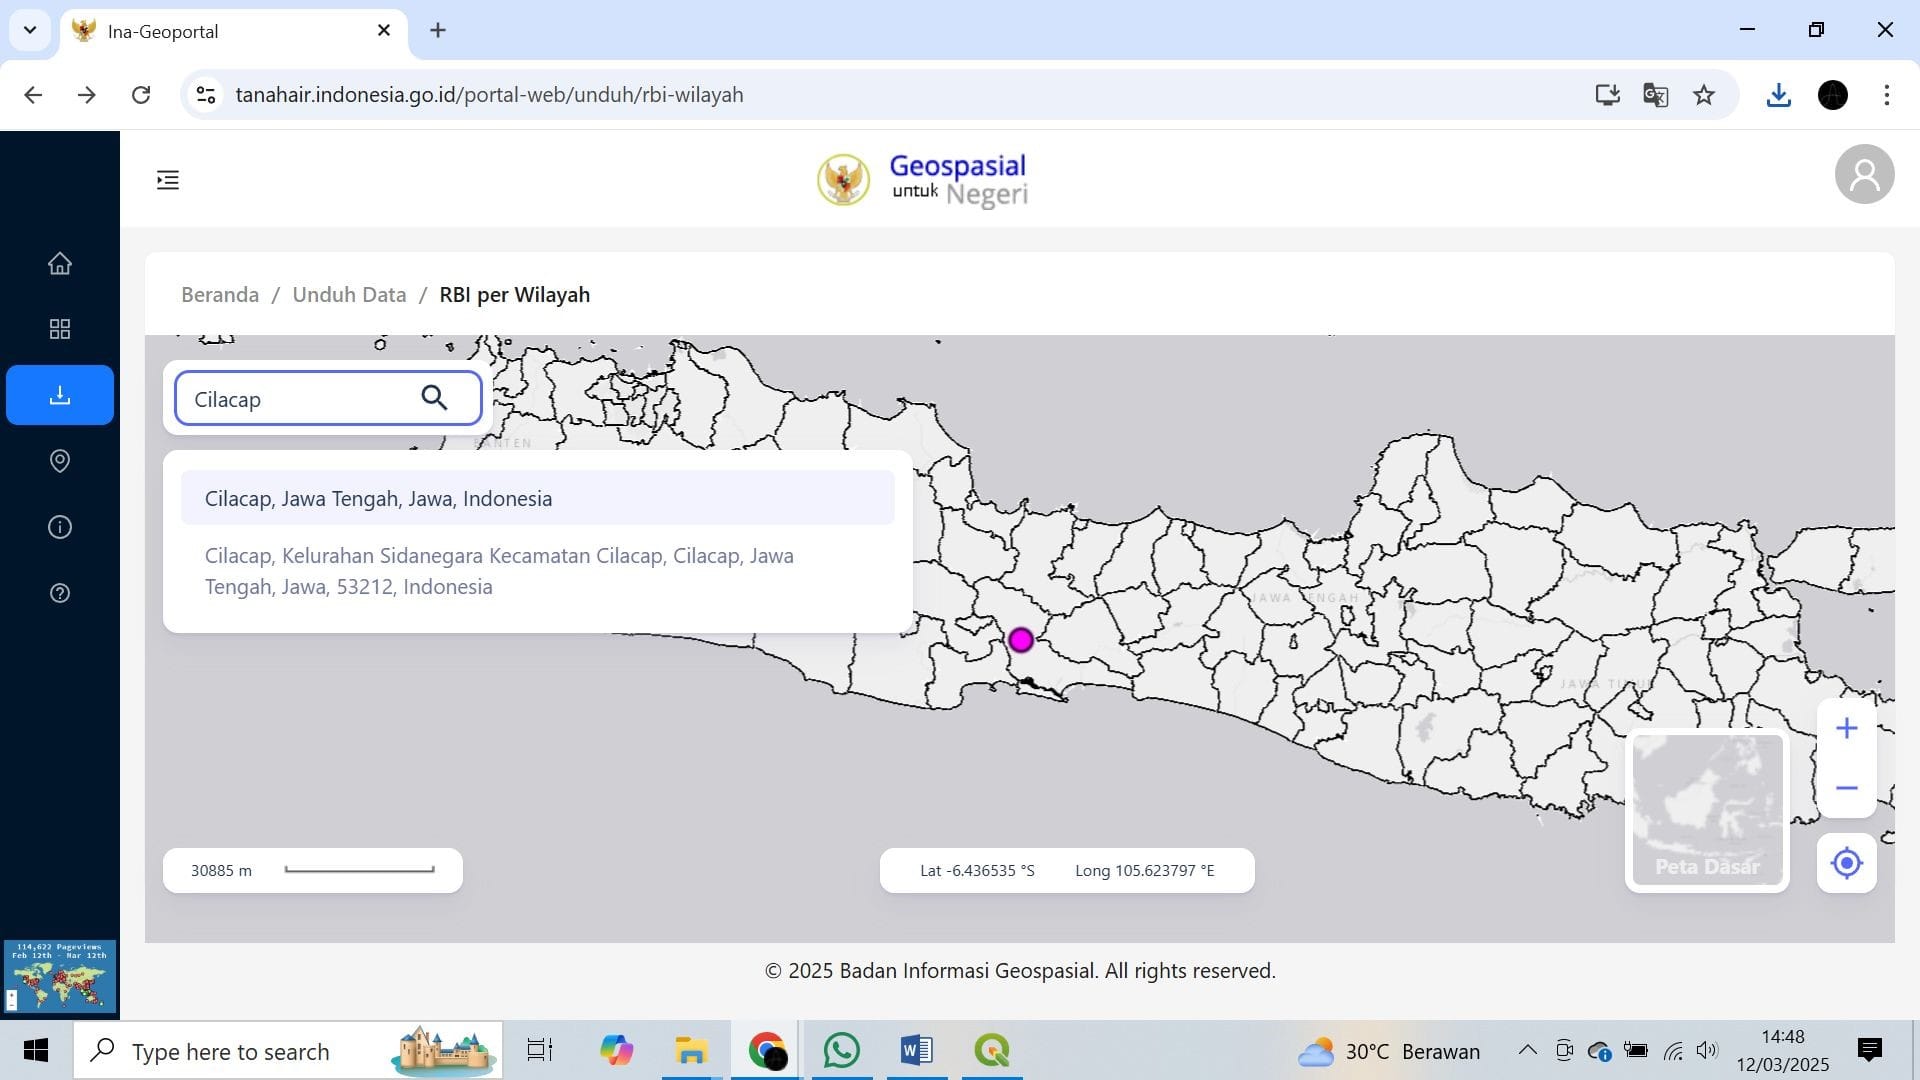Screen dimensions: 1920x1080
Task: Zoom out the map with the minus button
Action: coord(1846,788)
